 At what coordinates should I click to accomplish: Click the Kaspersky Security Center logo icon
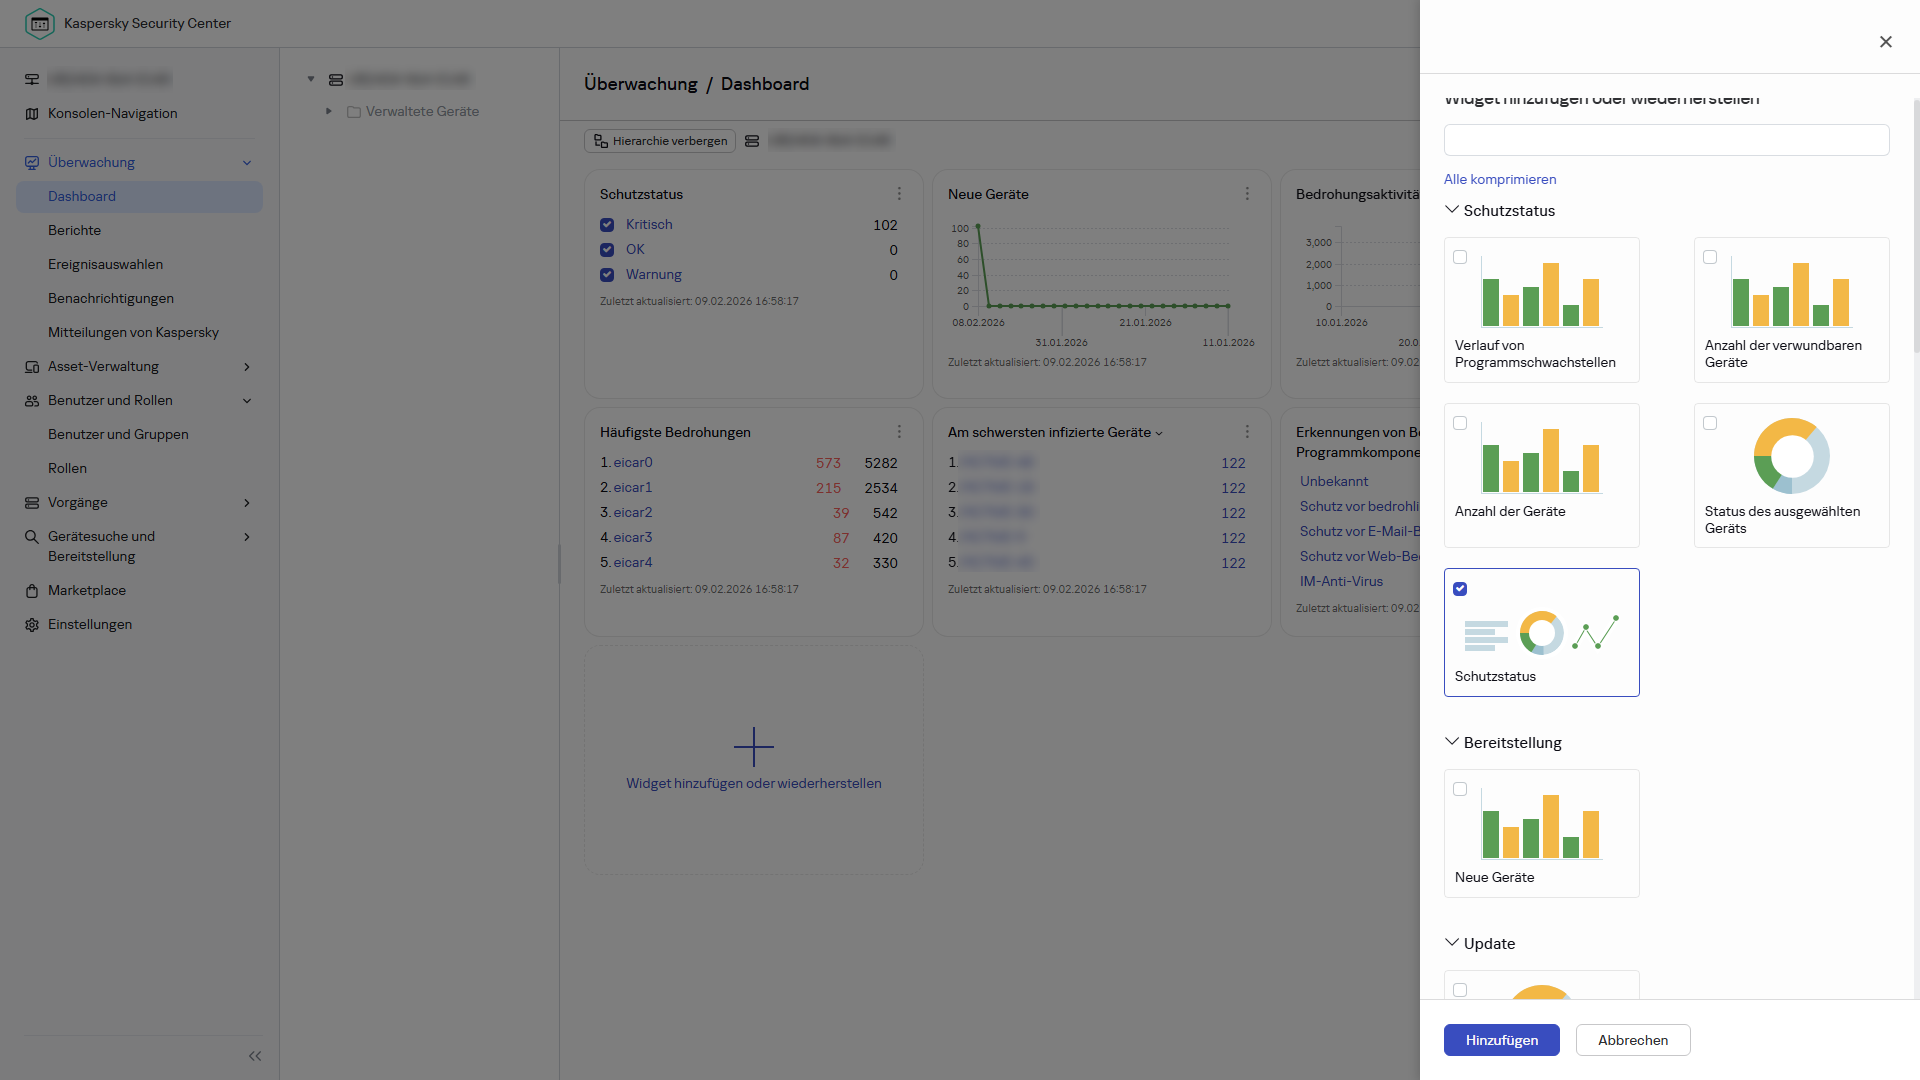click(39, 23)
